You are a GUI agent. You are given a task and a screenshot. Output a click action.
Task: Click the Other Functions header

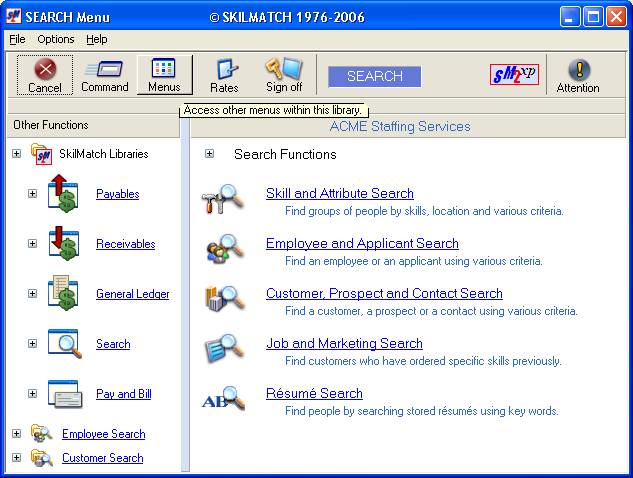51,125
